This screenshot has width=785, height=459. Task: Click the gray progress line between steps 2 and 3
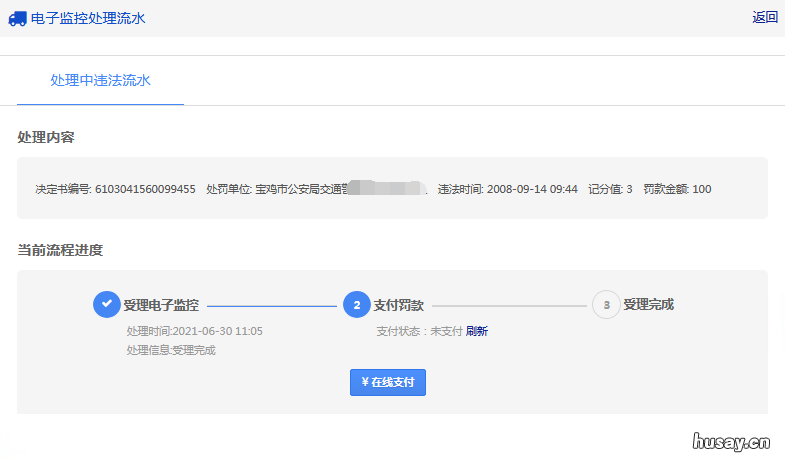click(510, 305)
